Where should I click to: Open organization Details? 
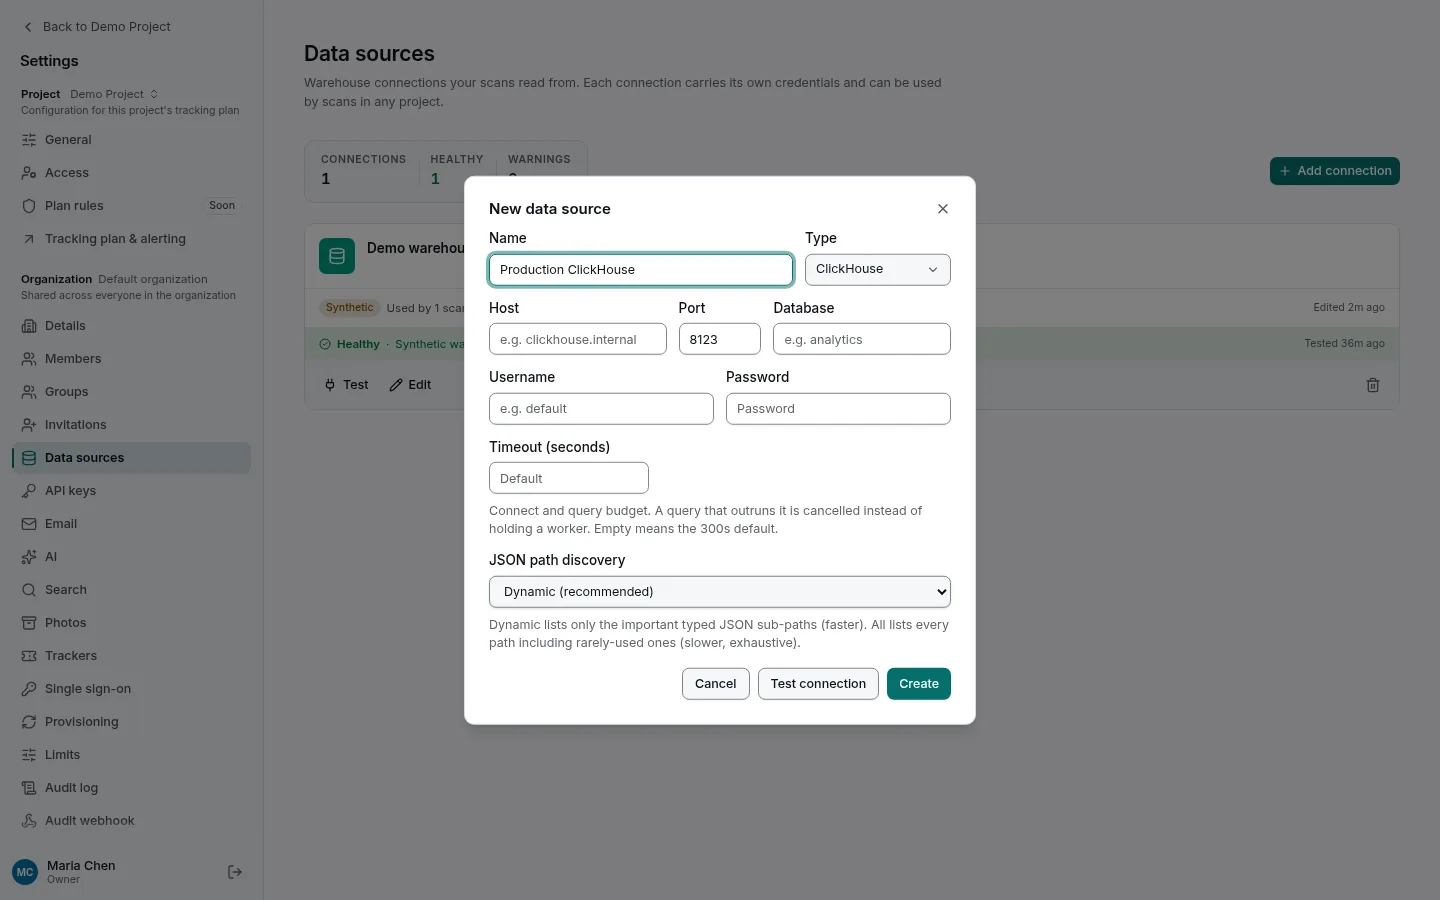pyautogui.click(x=131, y=326)
